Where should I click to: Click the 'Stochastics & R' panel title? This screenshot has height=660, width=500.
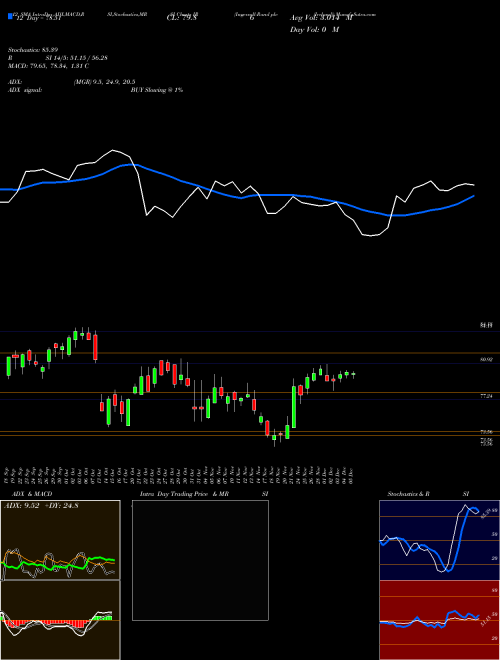(409, 494)
